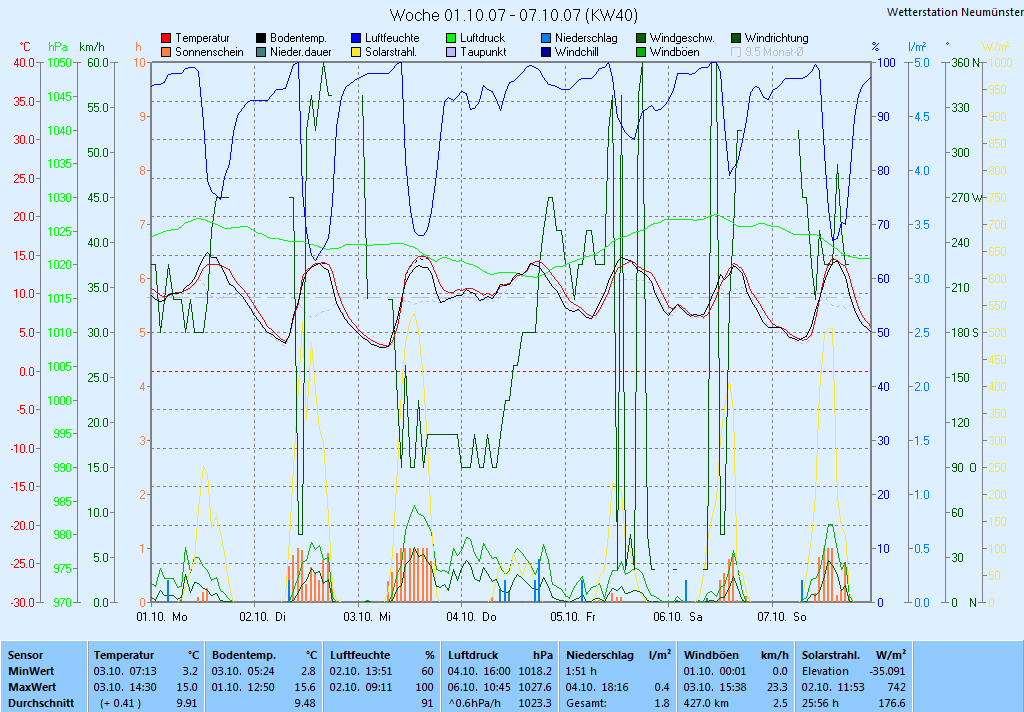Image resolution: width=1024 pixels, height=712 pixels.
Task: Click the Temperatur legend label text
Action: 202,39
